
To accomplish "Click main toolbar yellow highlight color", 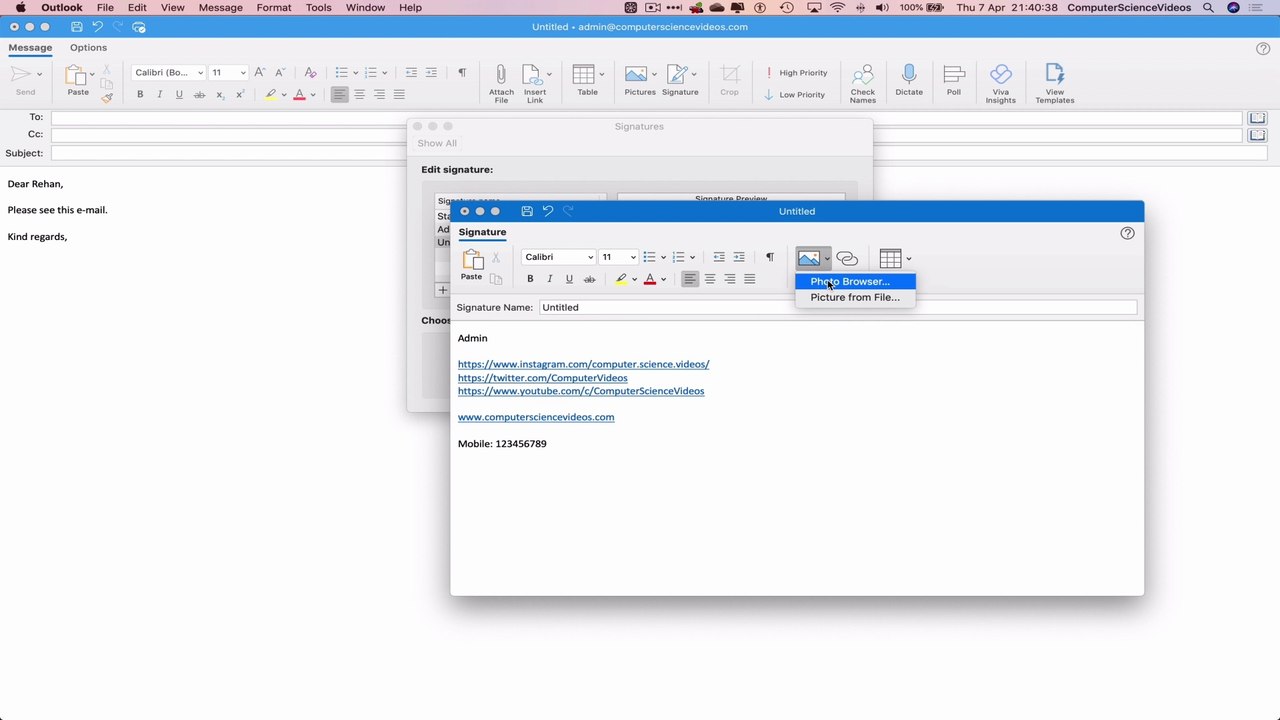I will 270,95.
